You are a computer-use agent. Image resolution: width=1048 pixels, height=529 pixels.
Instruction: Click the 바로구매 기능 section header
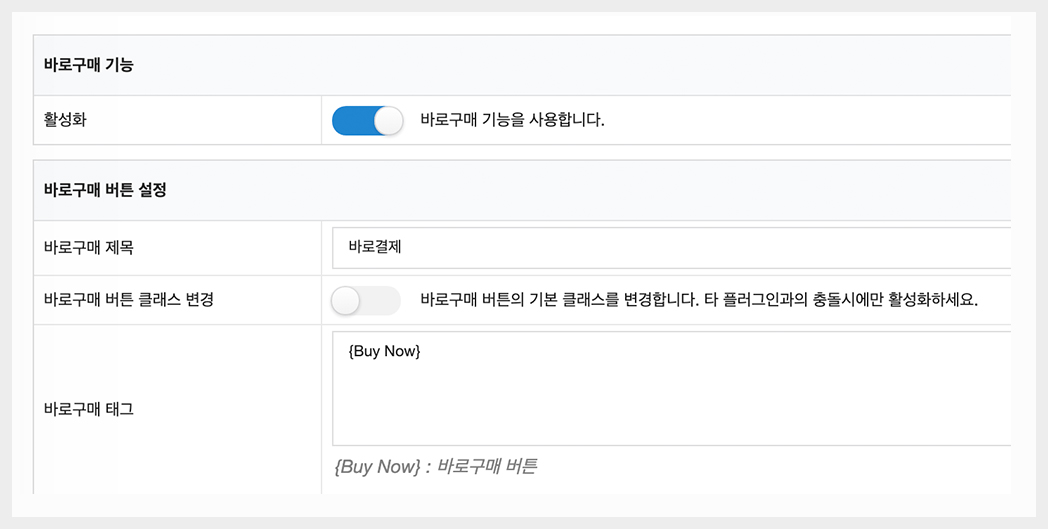pyautogui.click(x=89, y=65)
